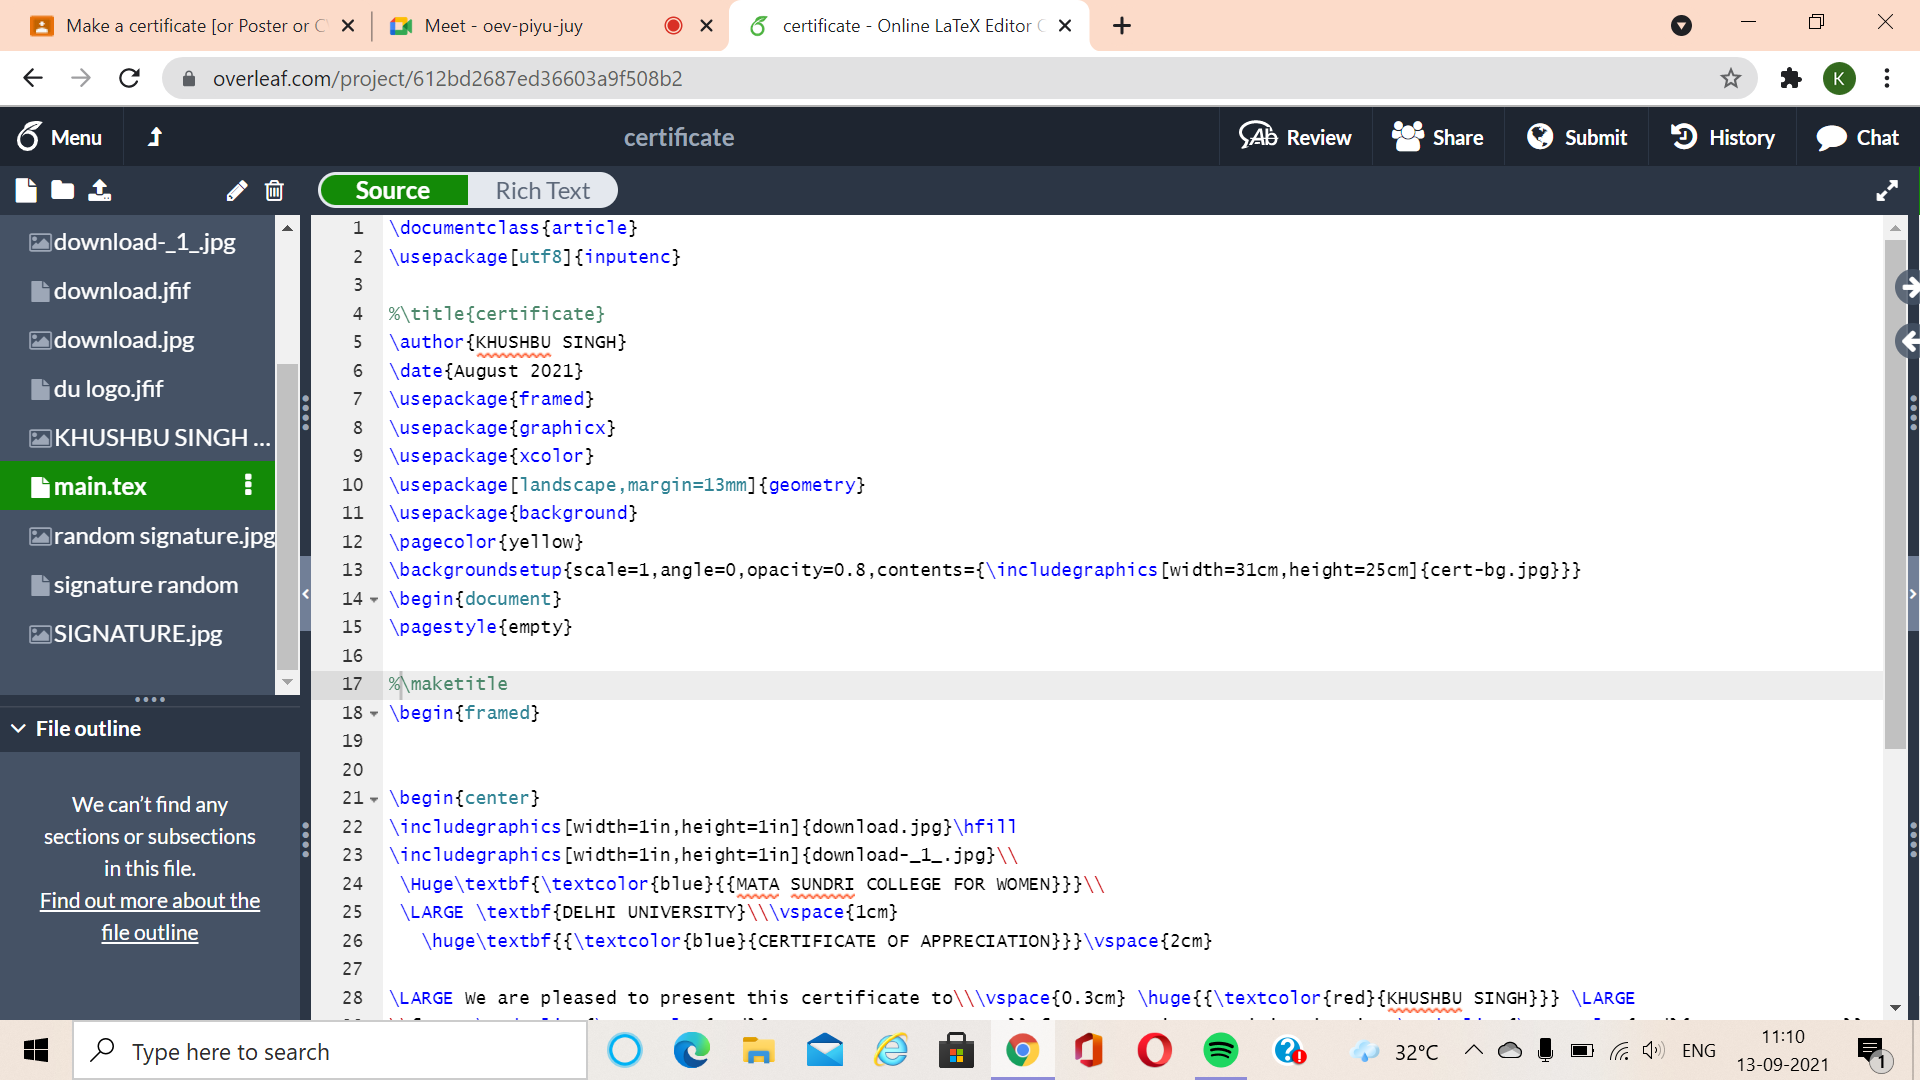The width and height of the screenshot is (1920, 1080).
Task: Open Opera browser from the taskbar
Action: (1154, 1051)
